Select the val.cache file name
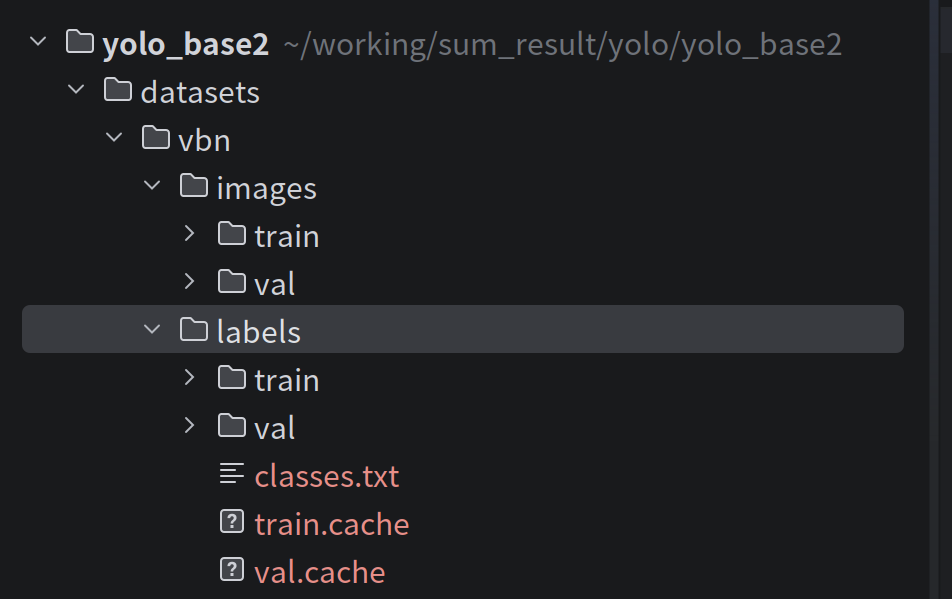This screenshot has height=599, width=952. click(x=320, y=571)
